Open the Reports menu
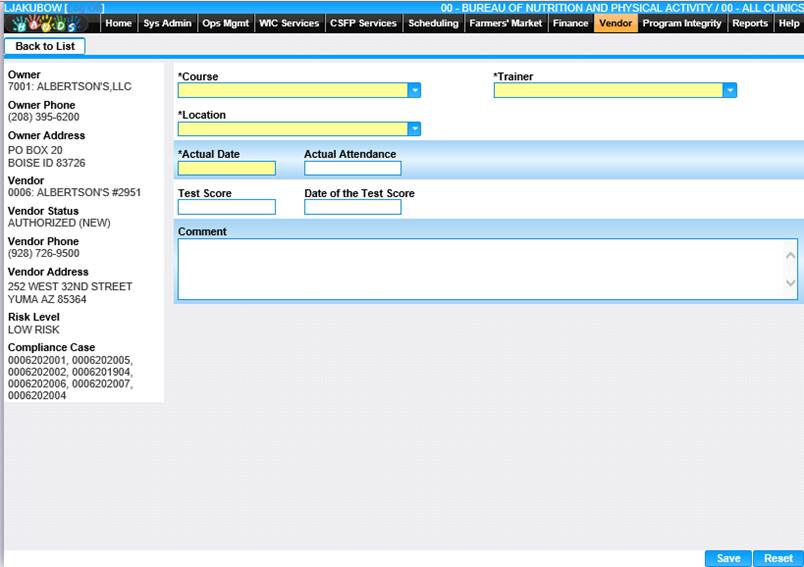Image resolution: width=804 pixels, height=567 pixels. click(x=750, y=23)
